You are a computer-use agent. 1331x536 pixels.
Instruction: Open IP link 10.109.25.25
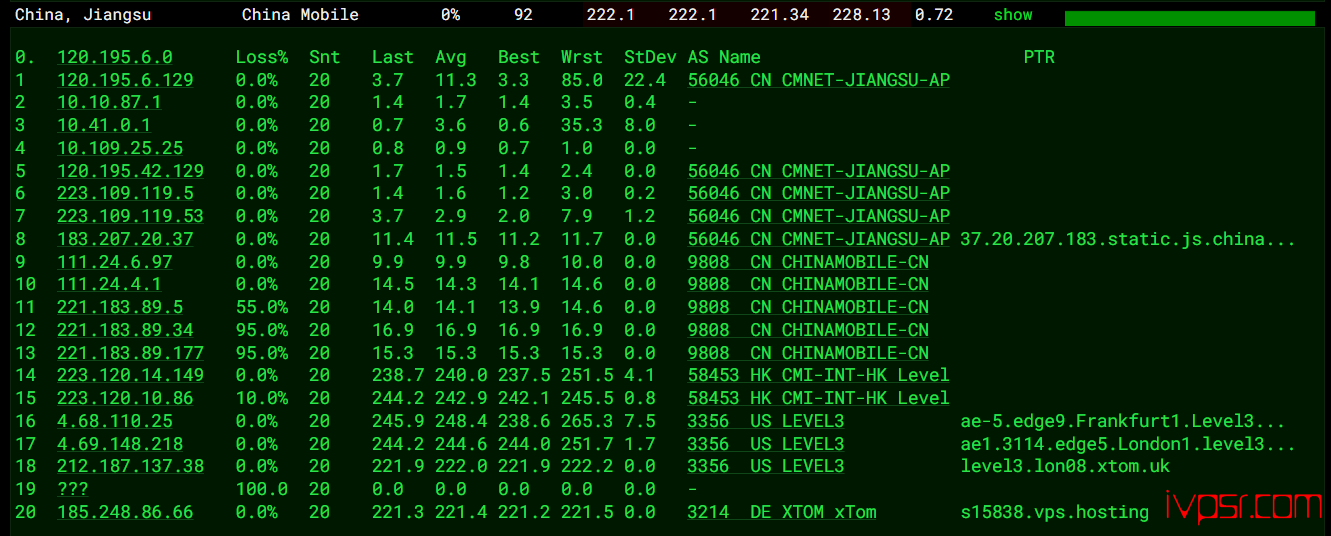(x=120, y=148)
